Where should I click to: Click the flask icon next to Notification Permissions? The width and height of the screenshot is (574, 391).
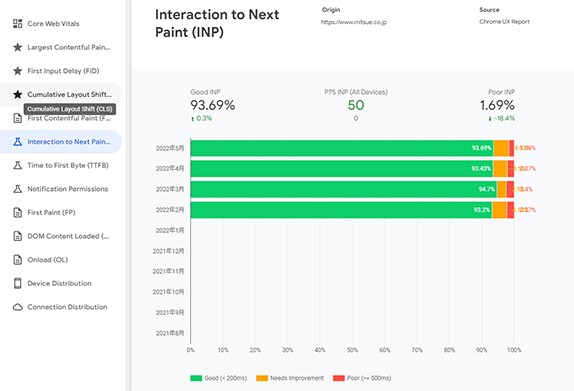tap(18, 189)
